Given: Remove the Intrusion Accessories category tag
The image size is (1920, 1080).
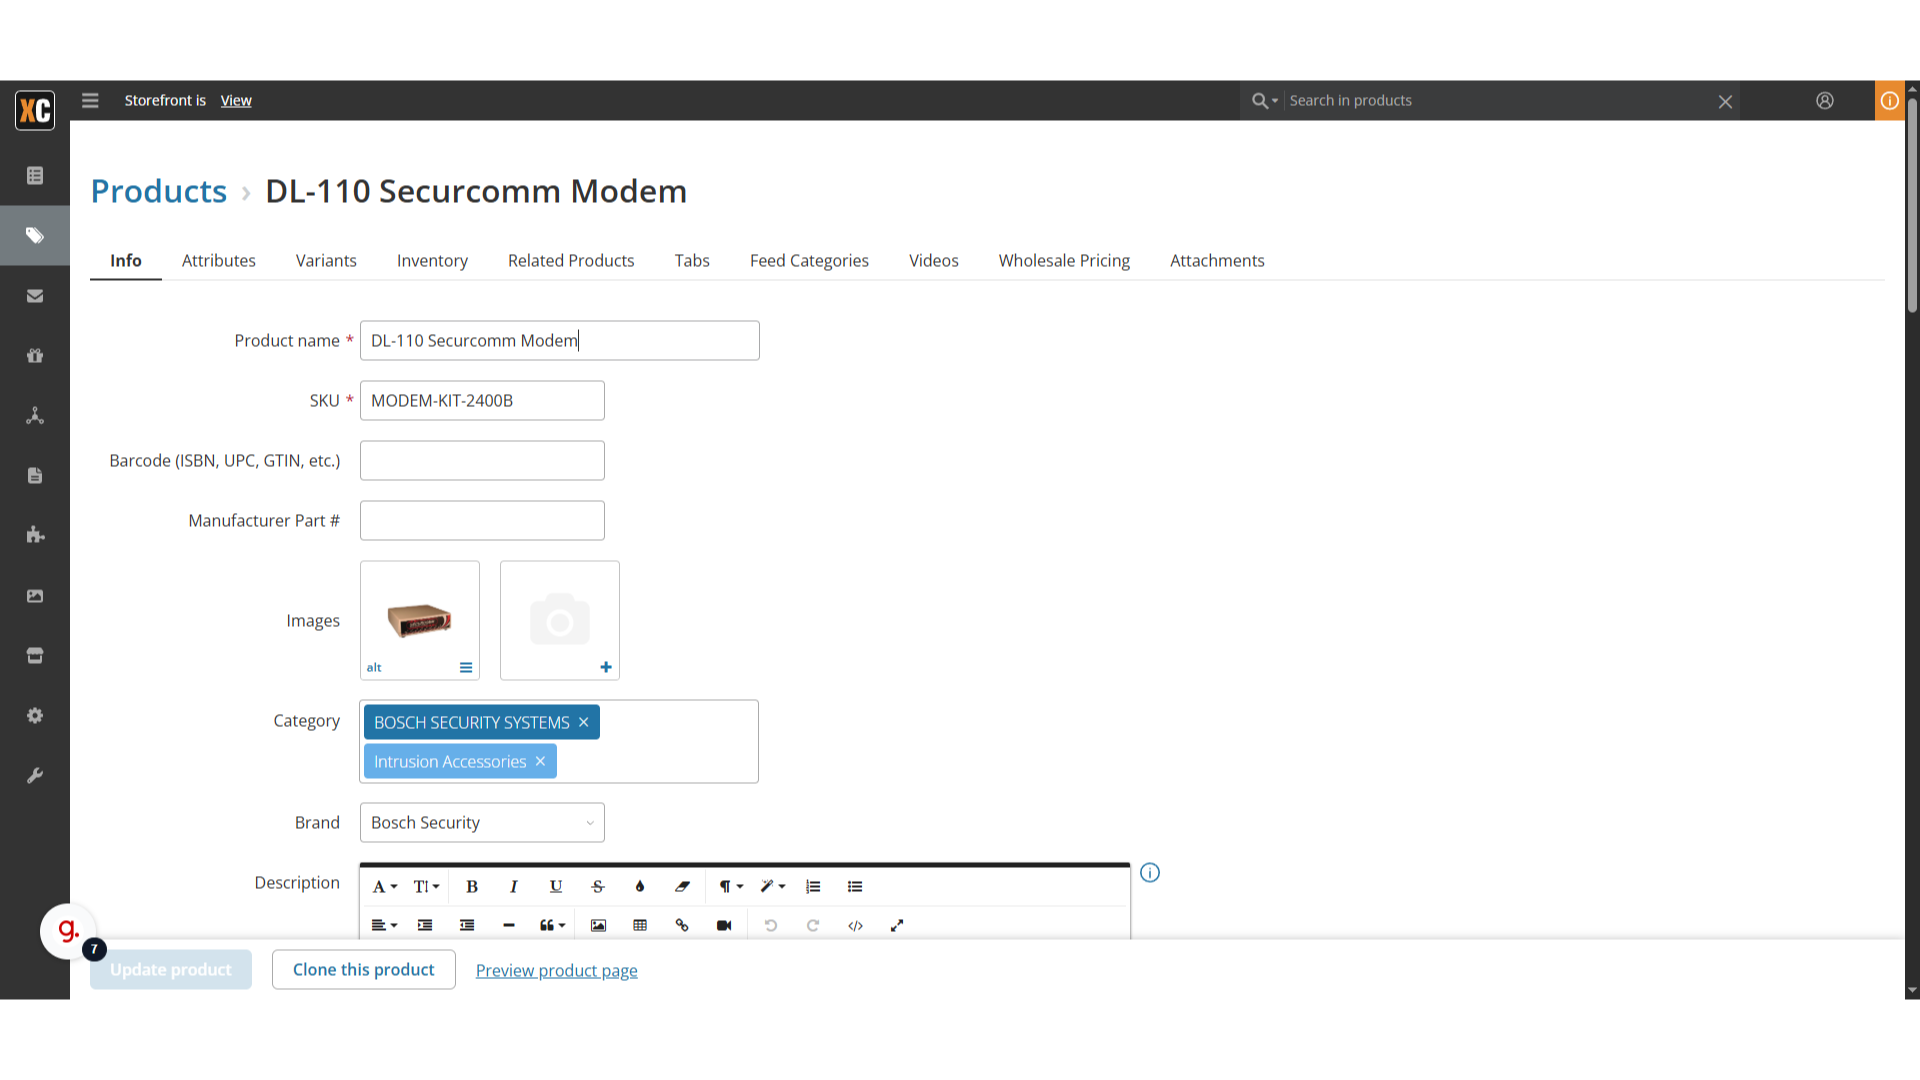Looking at the screenshot, I should [x=540, y=761].
